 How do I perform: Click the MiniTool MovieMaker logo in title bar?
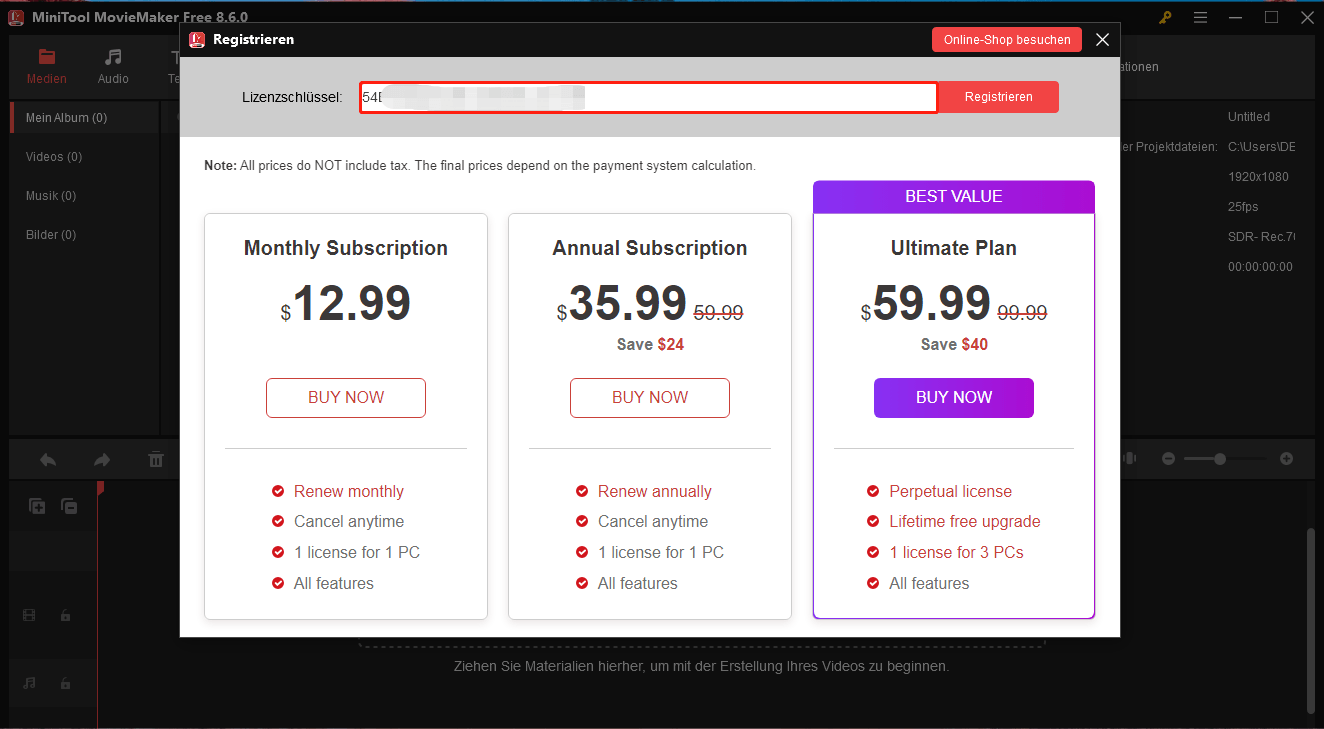(15, 17)
